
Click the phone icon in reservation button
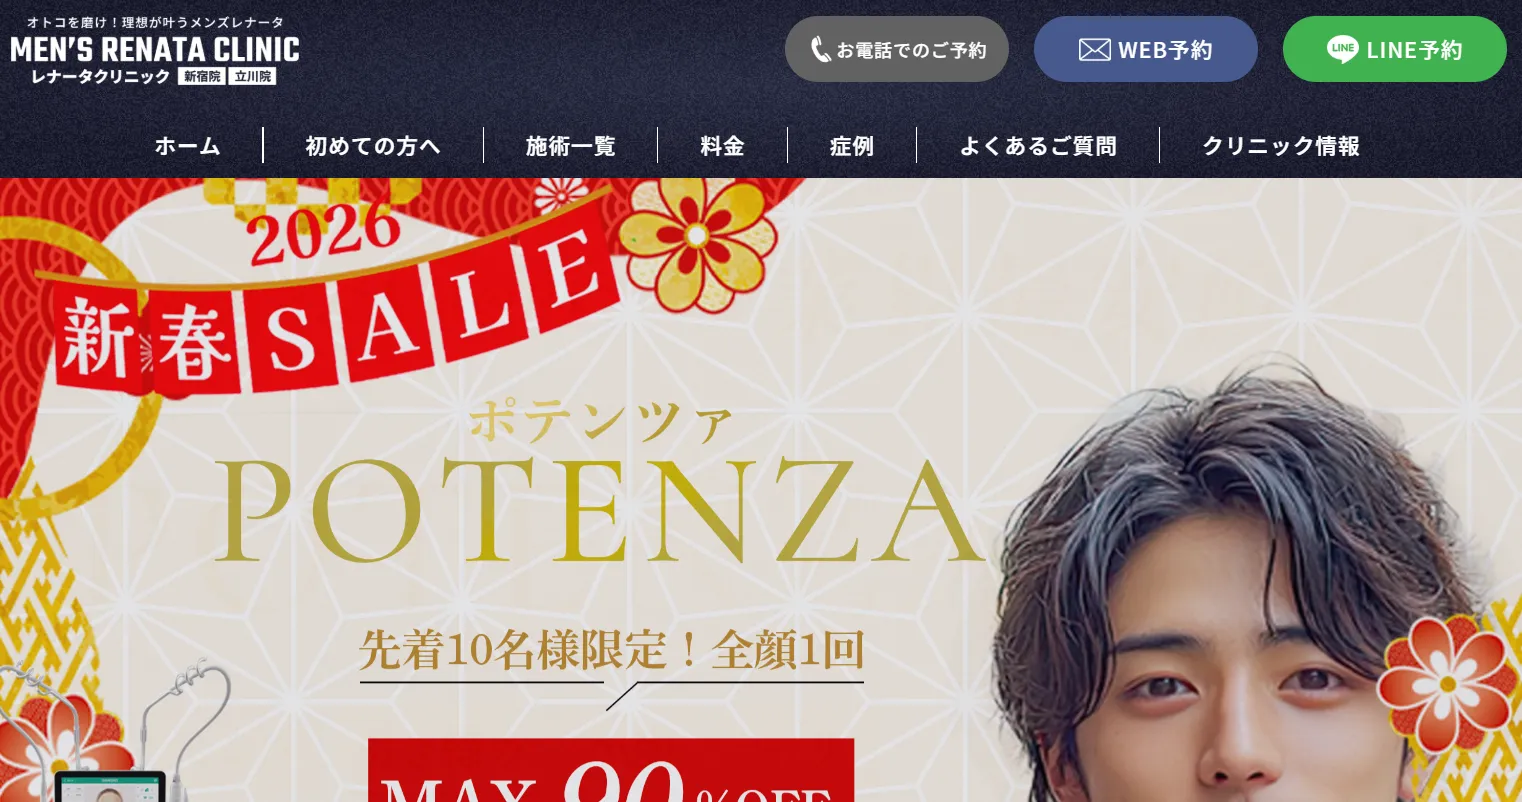(x=820, y=50)
